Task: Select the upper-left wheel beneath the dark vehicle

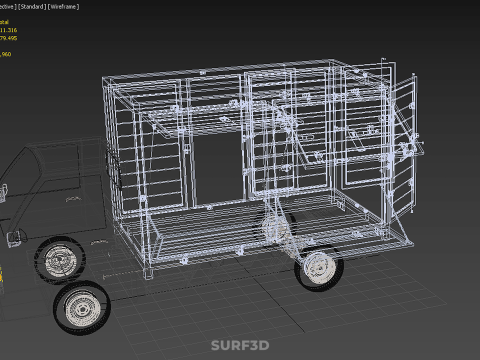Action: pyautogui.click(x=60, y=260)
